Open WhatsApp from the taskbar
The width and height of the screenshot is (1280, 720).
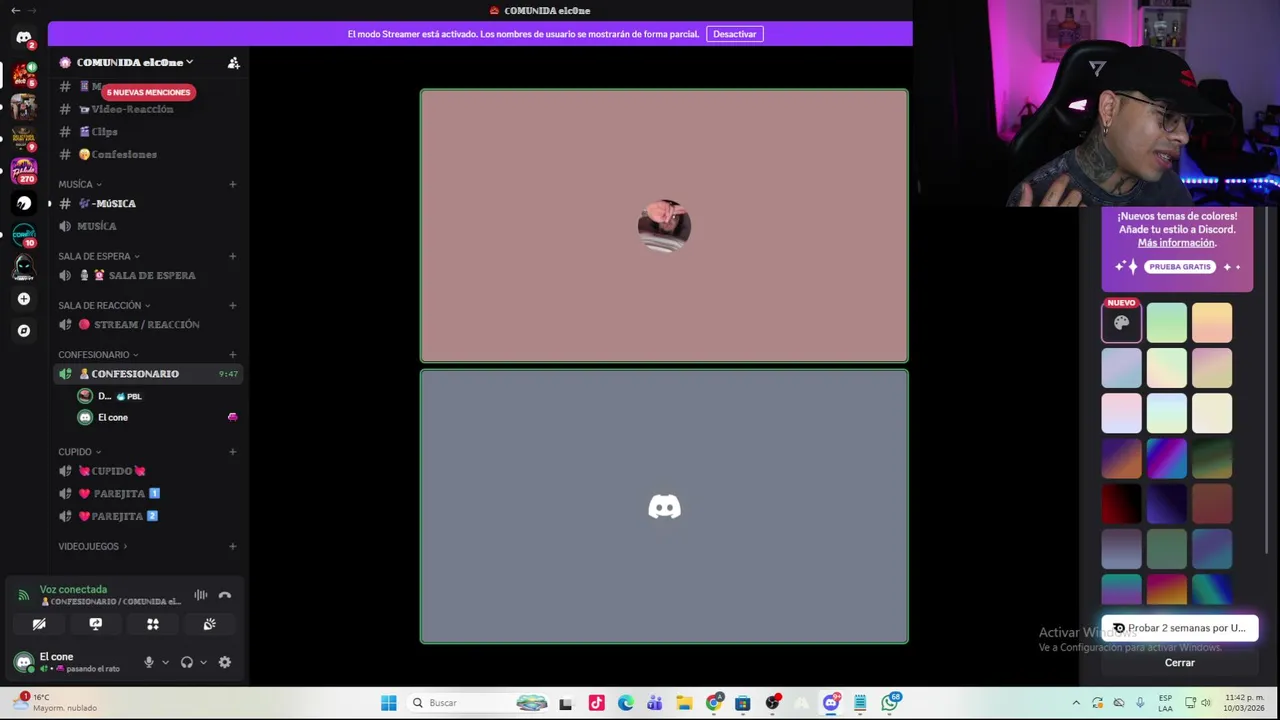(889, 703)
